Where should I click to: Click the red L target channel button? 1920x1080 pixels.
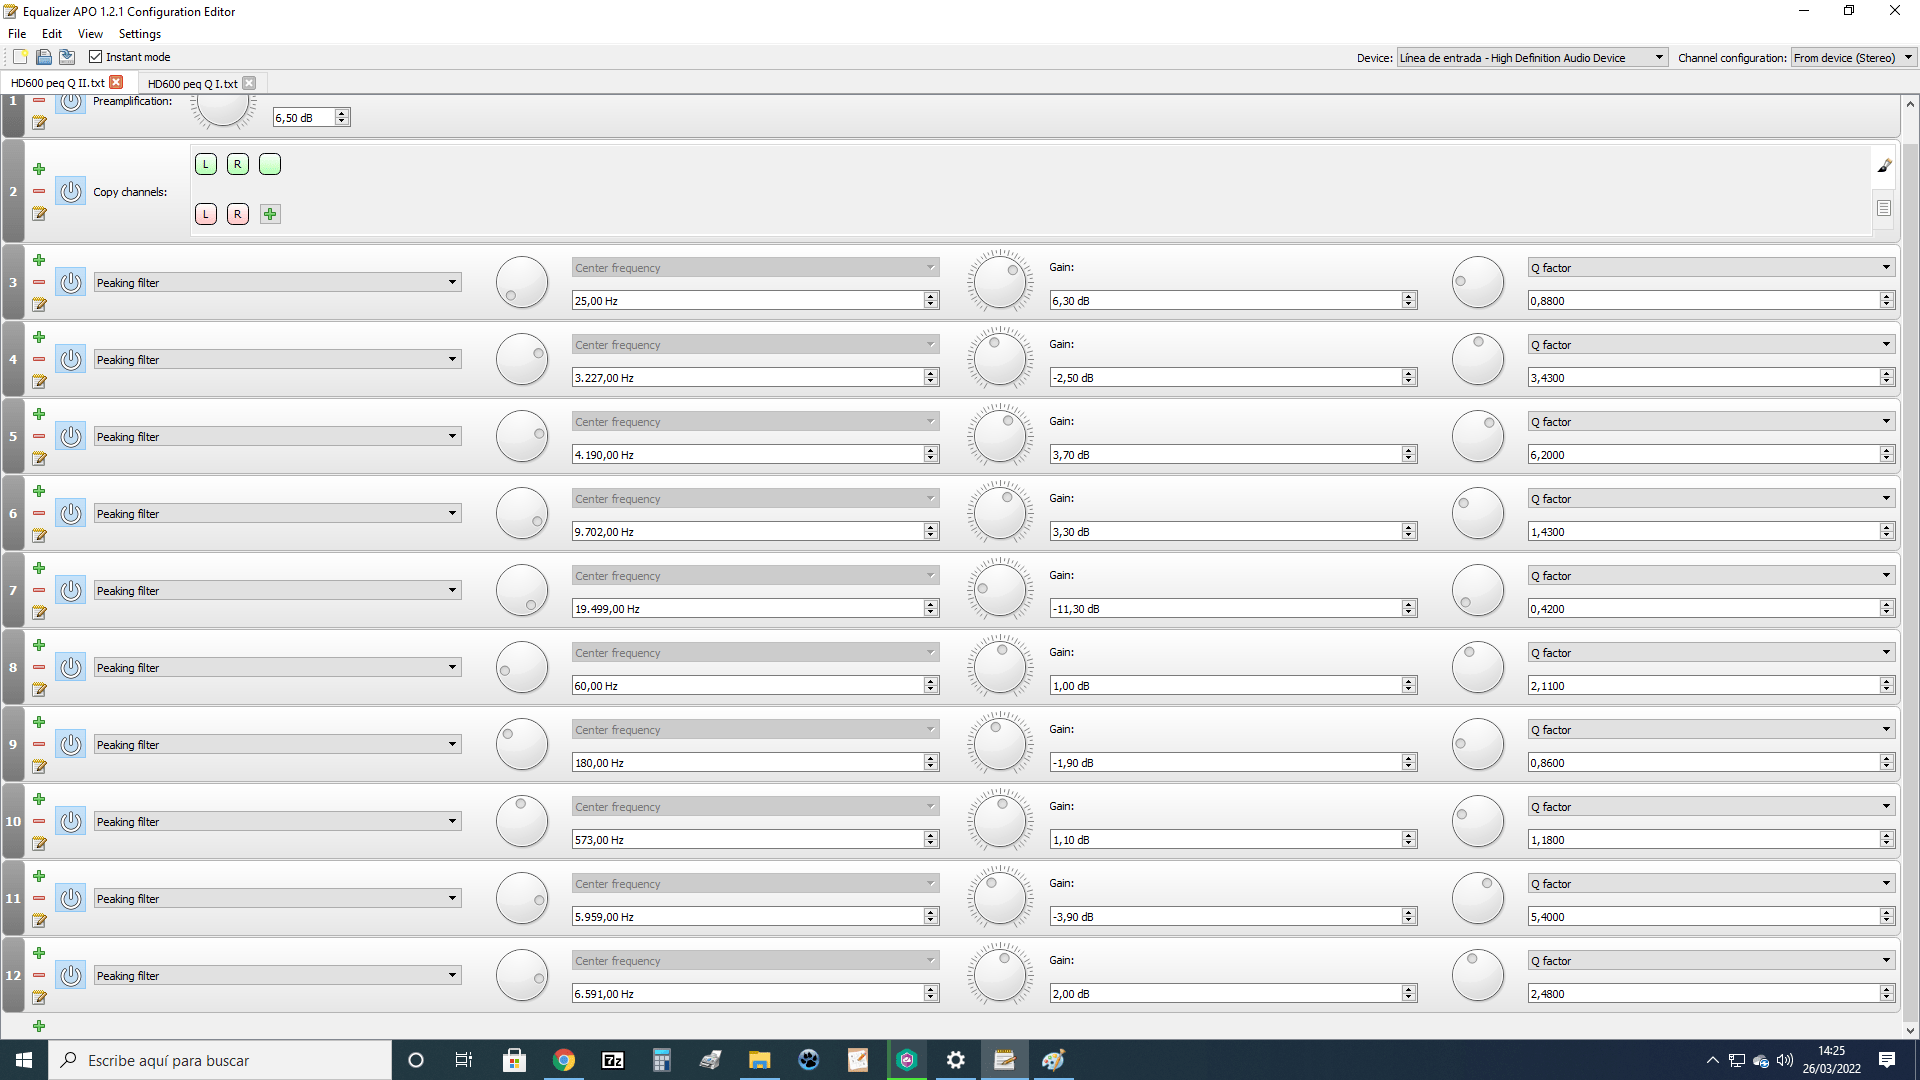[206, 214]
